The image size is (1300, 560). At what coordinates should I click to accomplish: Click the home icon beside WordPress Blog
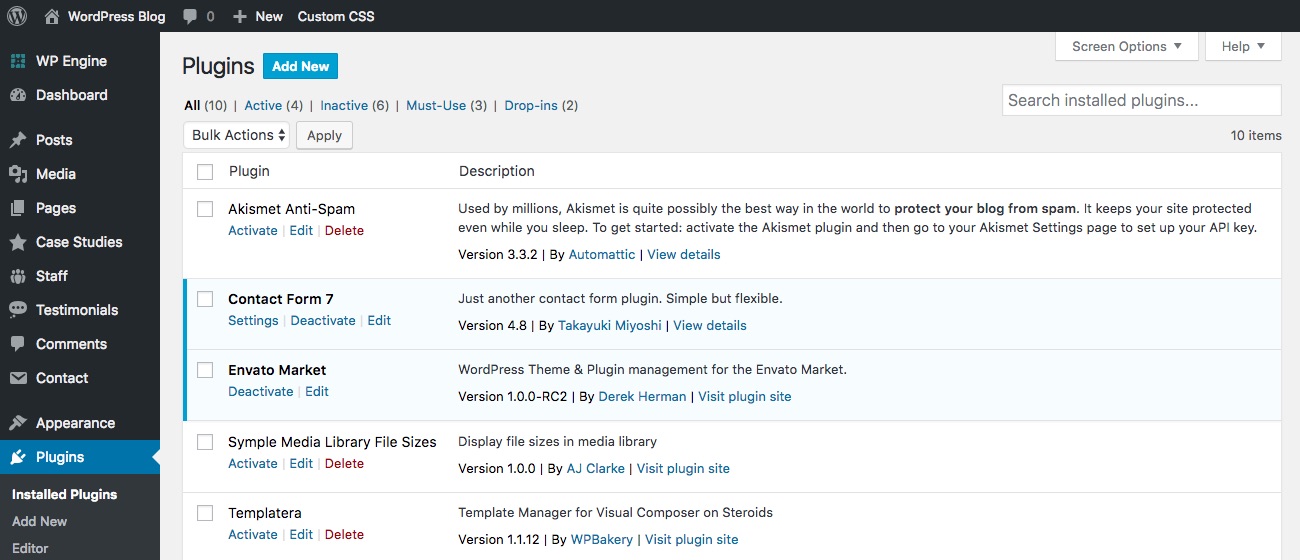52,16
